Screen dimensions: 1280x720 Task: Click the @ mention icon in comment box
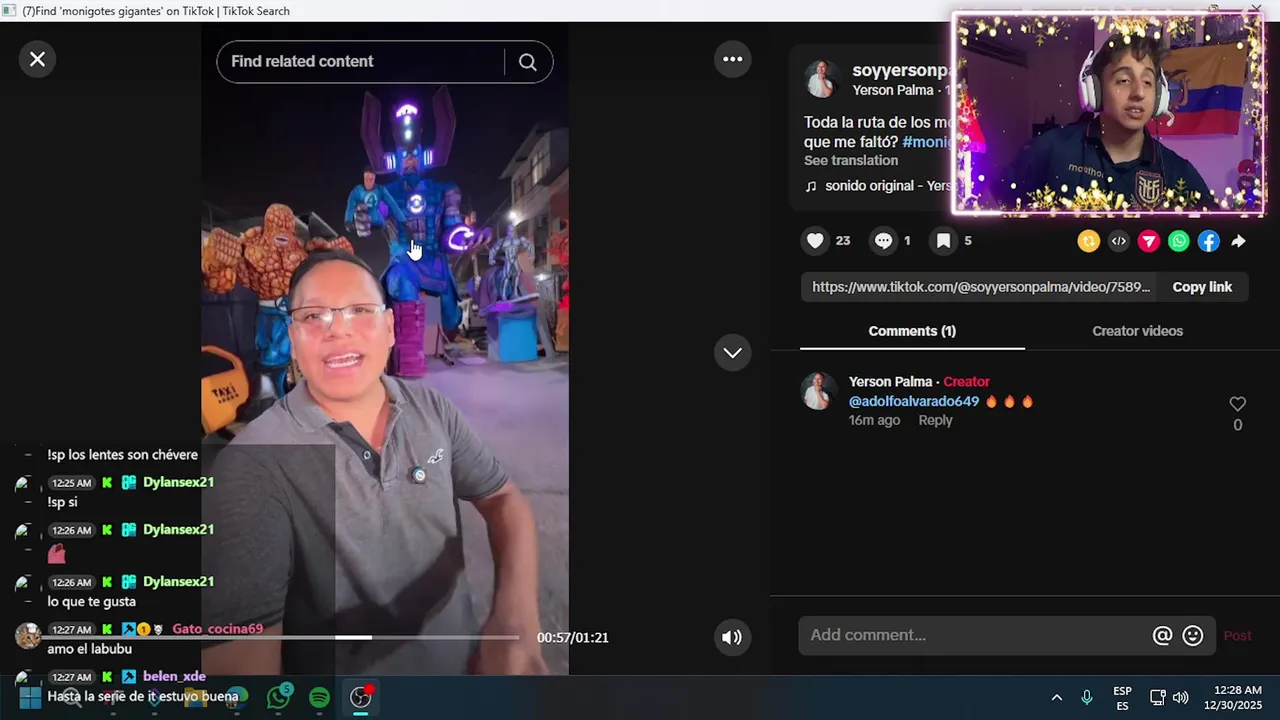click(1162, 635)
